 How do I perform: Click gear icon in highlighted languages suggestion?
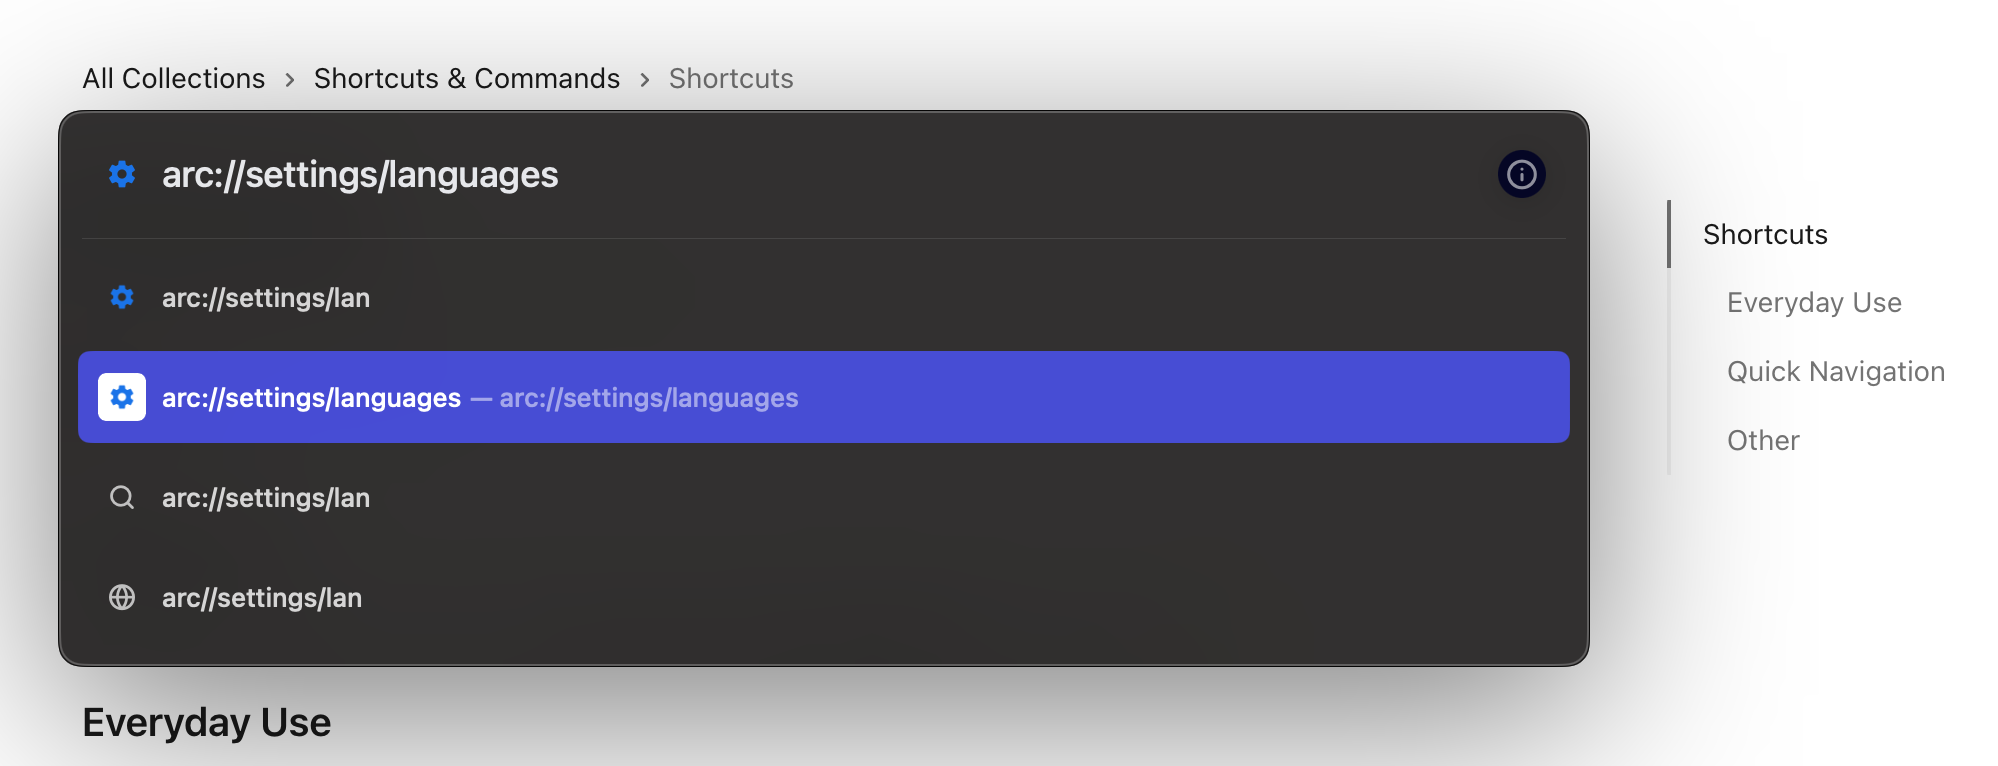(x=122, y=397)
